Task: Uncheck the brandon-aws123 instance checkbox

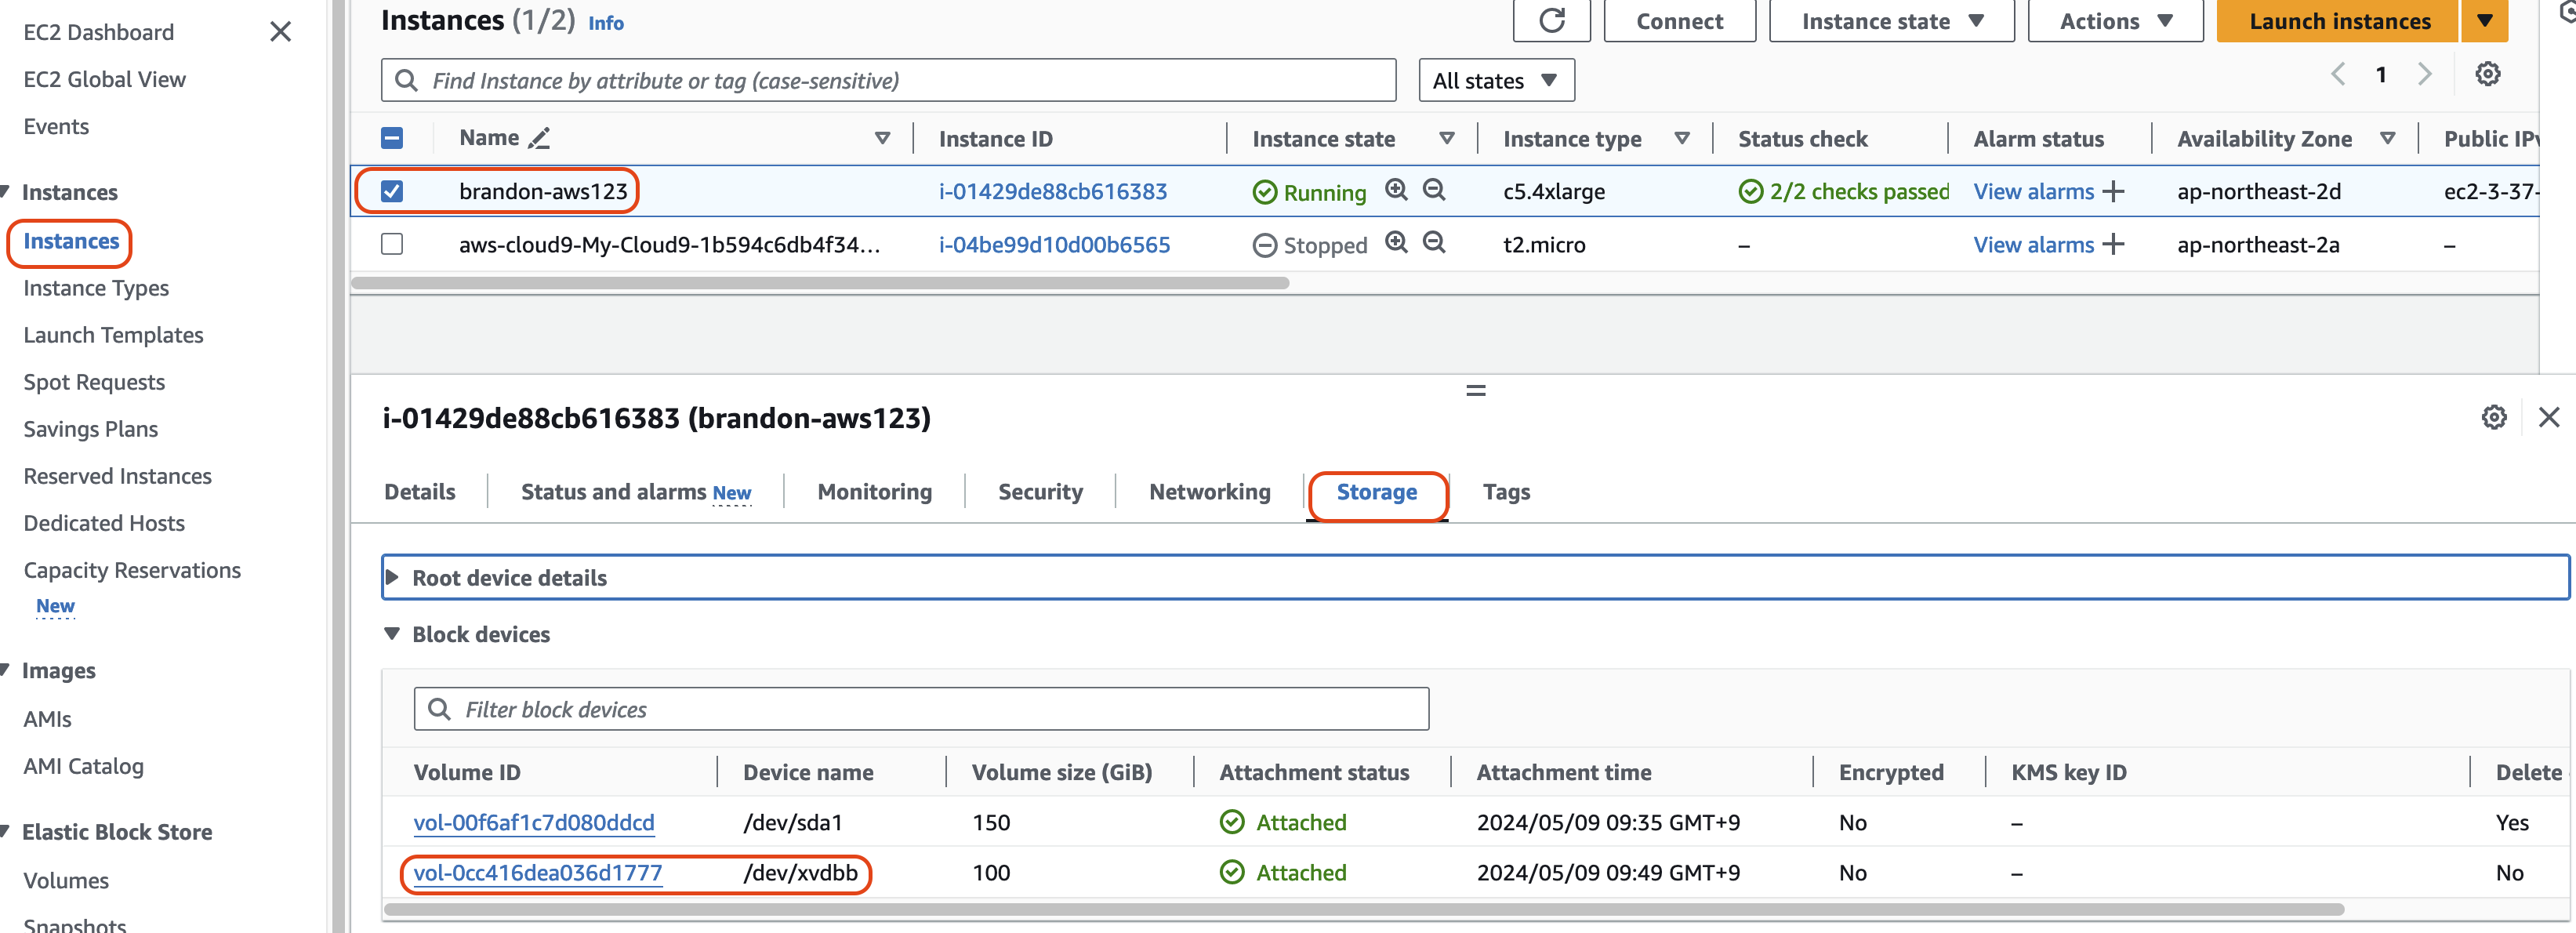Action: click(x=392, y=191)
